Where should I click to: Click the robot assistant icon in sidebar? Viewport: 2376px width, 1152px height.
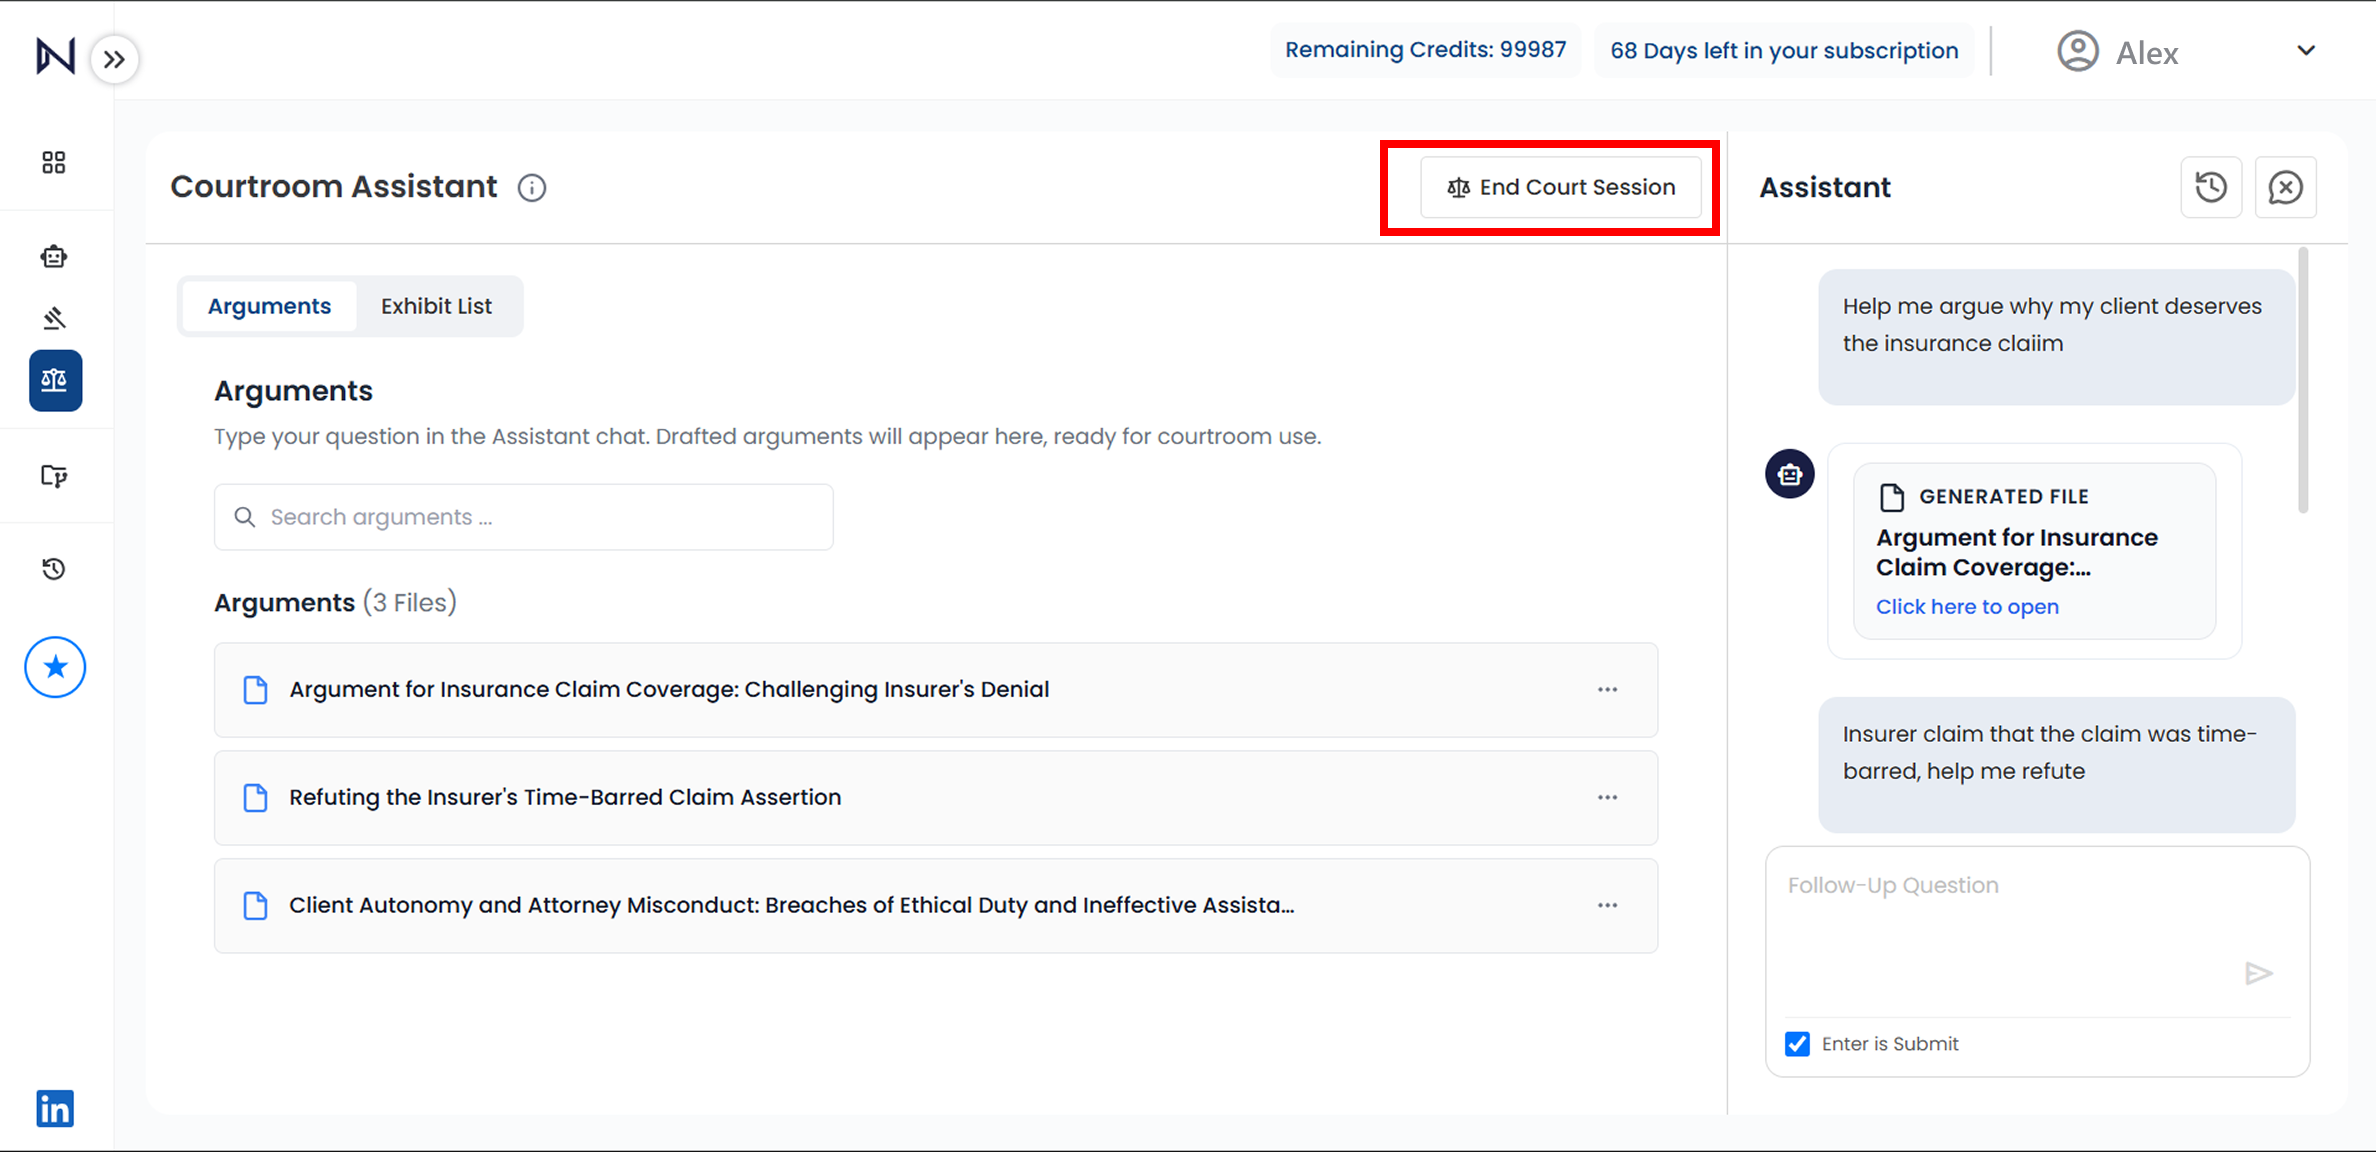coord(54,257)
